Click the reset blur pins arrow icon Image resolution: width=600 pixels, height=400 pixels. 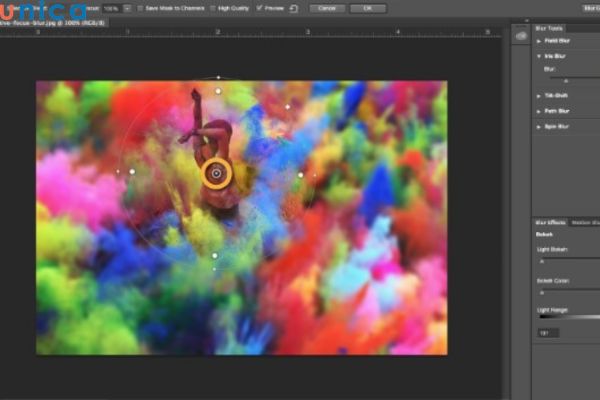293,8
